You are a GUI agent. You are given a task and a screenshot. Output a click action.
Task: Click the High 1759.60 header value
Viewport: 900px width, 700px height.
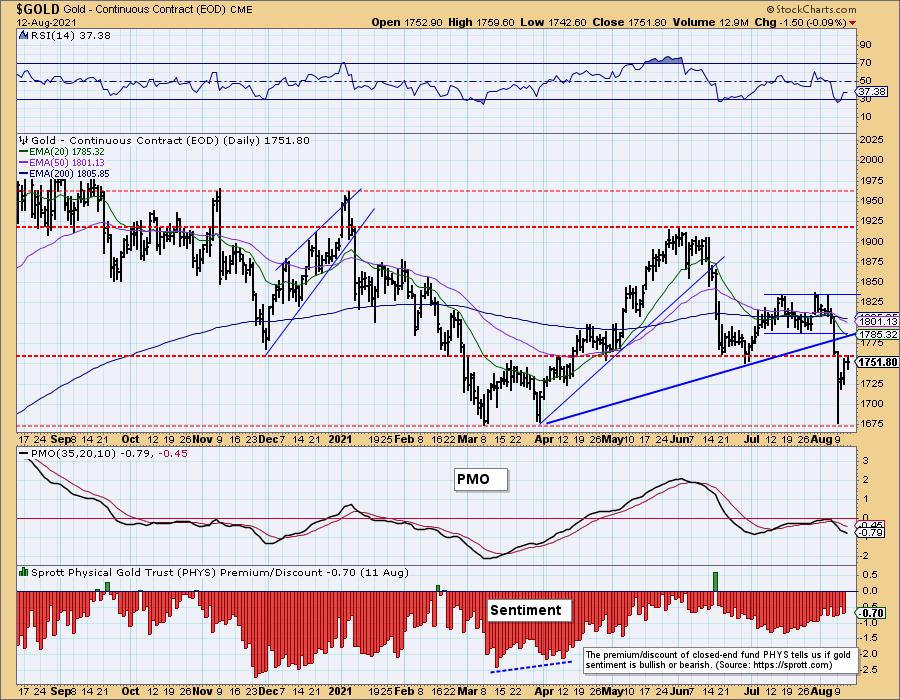click(481, 22)
